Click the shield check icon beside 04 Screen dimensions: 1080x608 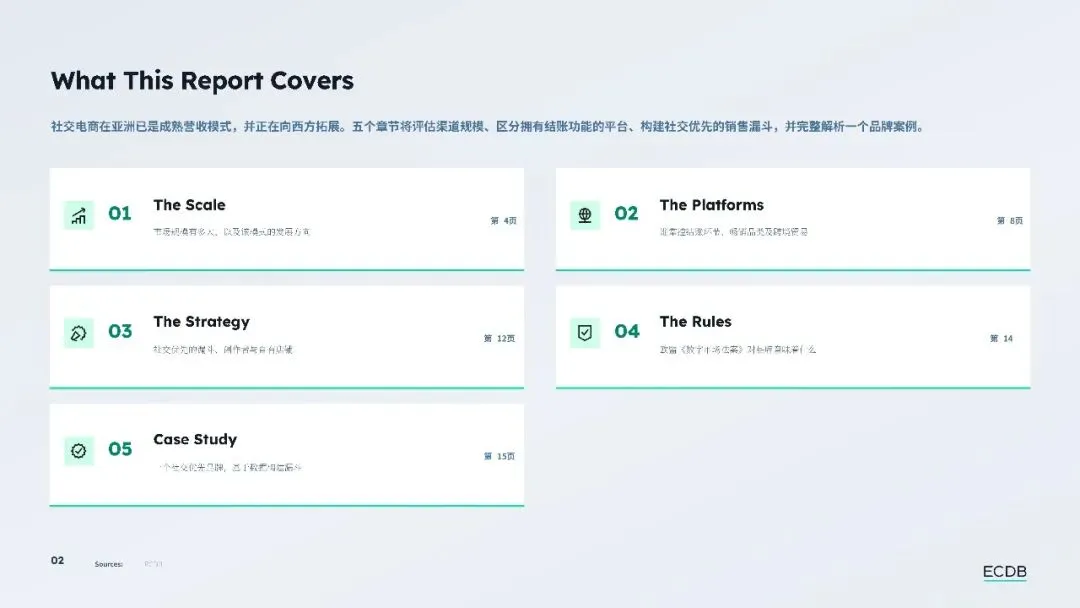585,333
